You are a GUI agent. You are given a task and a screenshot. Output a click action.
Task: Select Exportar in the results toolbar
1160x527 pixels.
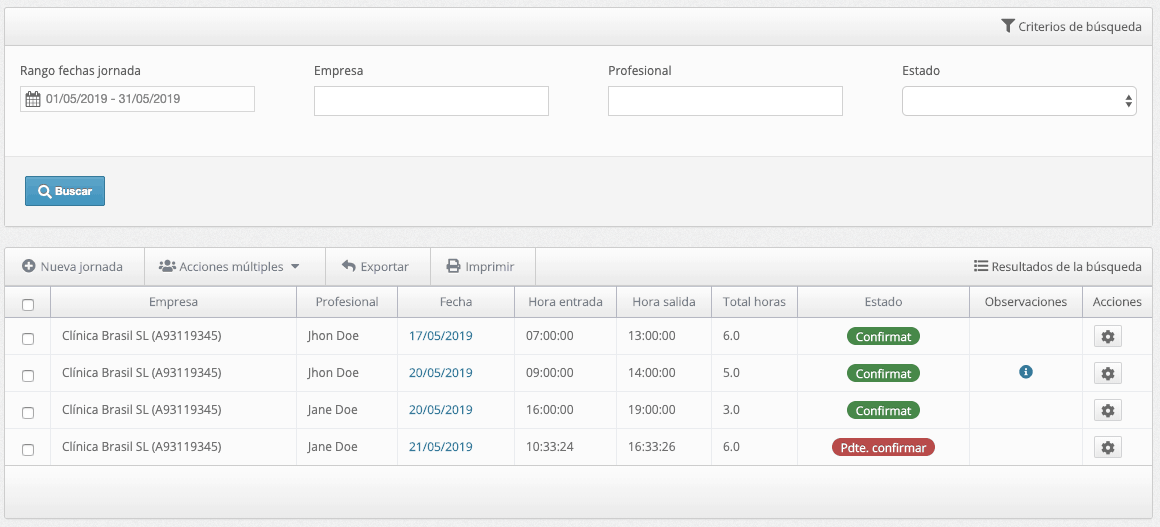(377, 266)
